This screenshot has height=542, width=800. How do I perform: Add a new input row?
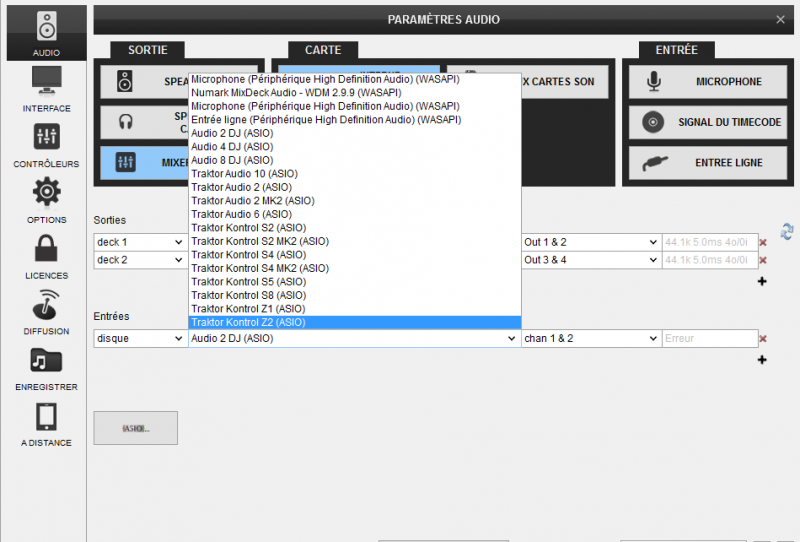click(762, 360)
